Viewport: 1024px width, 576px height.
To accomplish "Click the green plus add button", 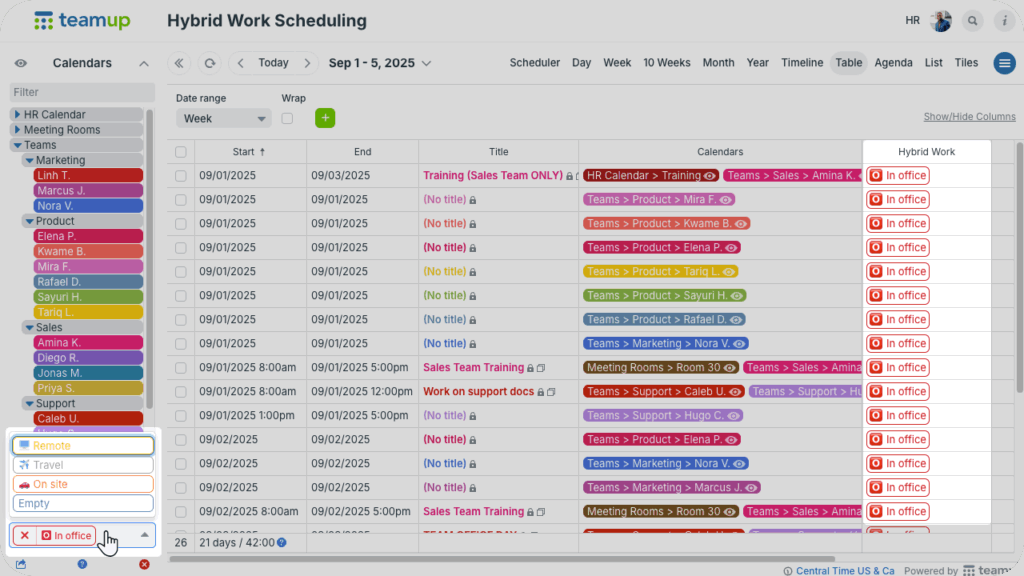I will [x=325, y=118].
